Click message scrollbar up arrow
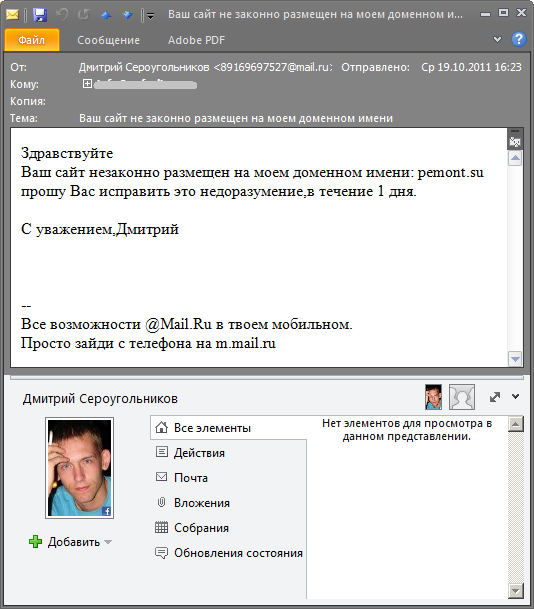The height and width of the screenshot is (609, 534). pyautogui.click(x=515, y=158)
